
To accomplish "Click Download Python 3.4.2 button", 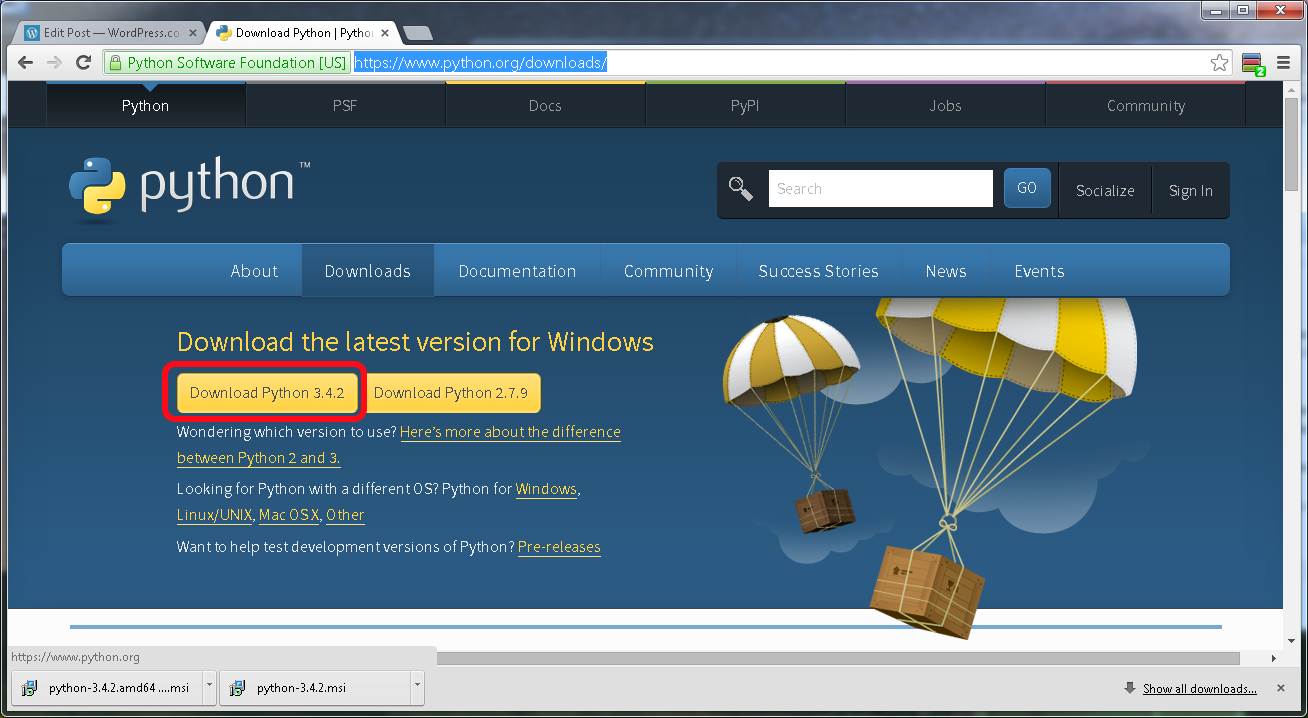I will click(x=267, y=393).
